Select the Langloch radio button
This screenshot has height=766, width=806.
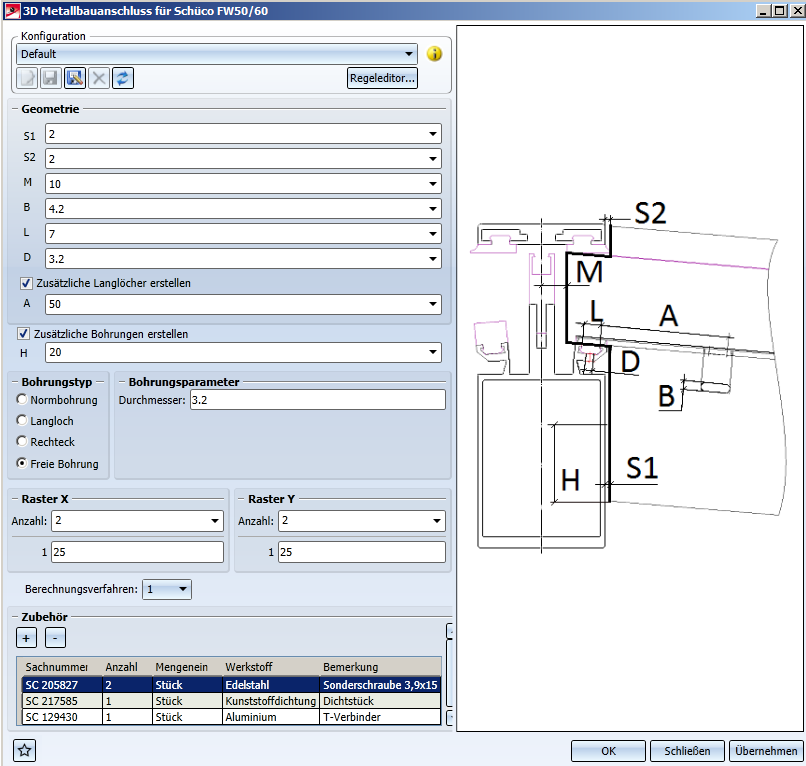pos(22,420)
